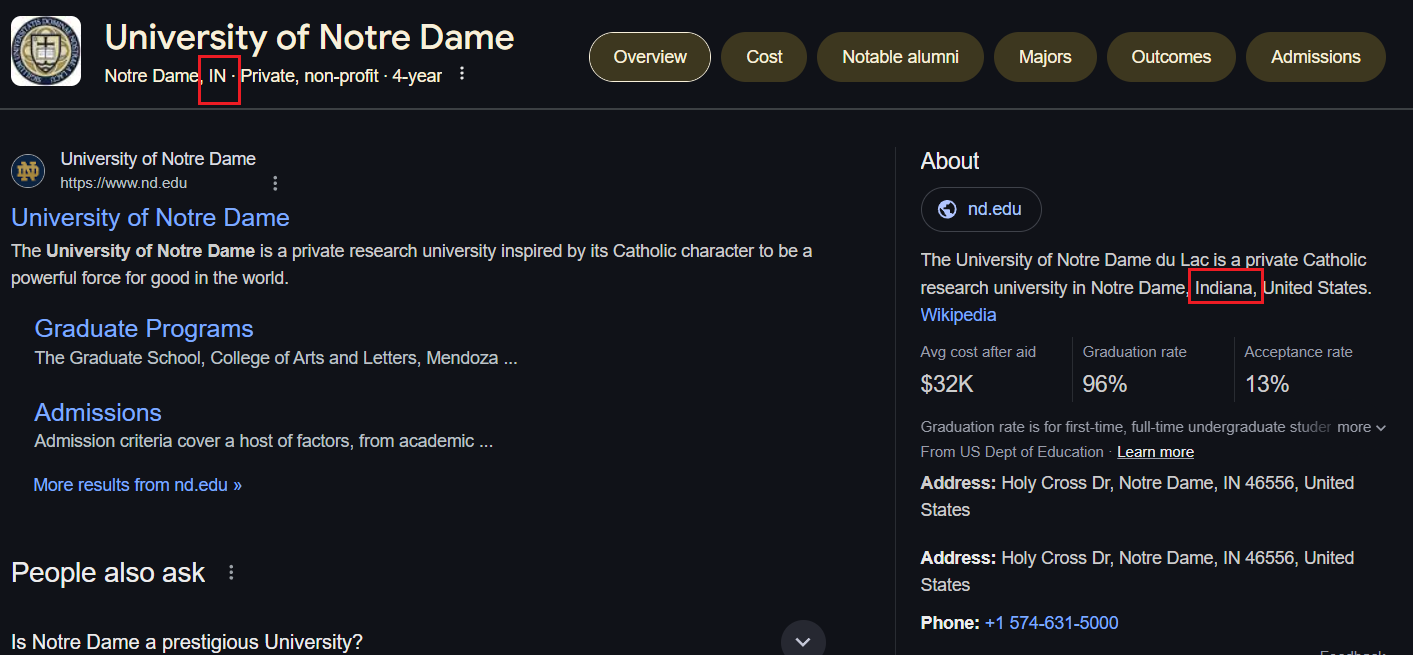Click the 'Acceptance rate' label
This screenshot has width=1413, height=655.
tap(1298, 352)
